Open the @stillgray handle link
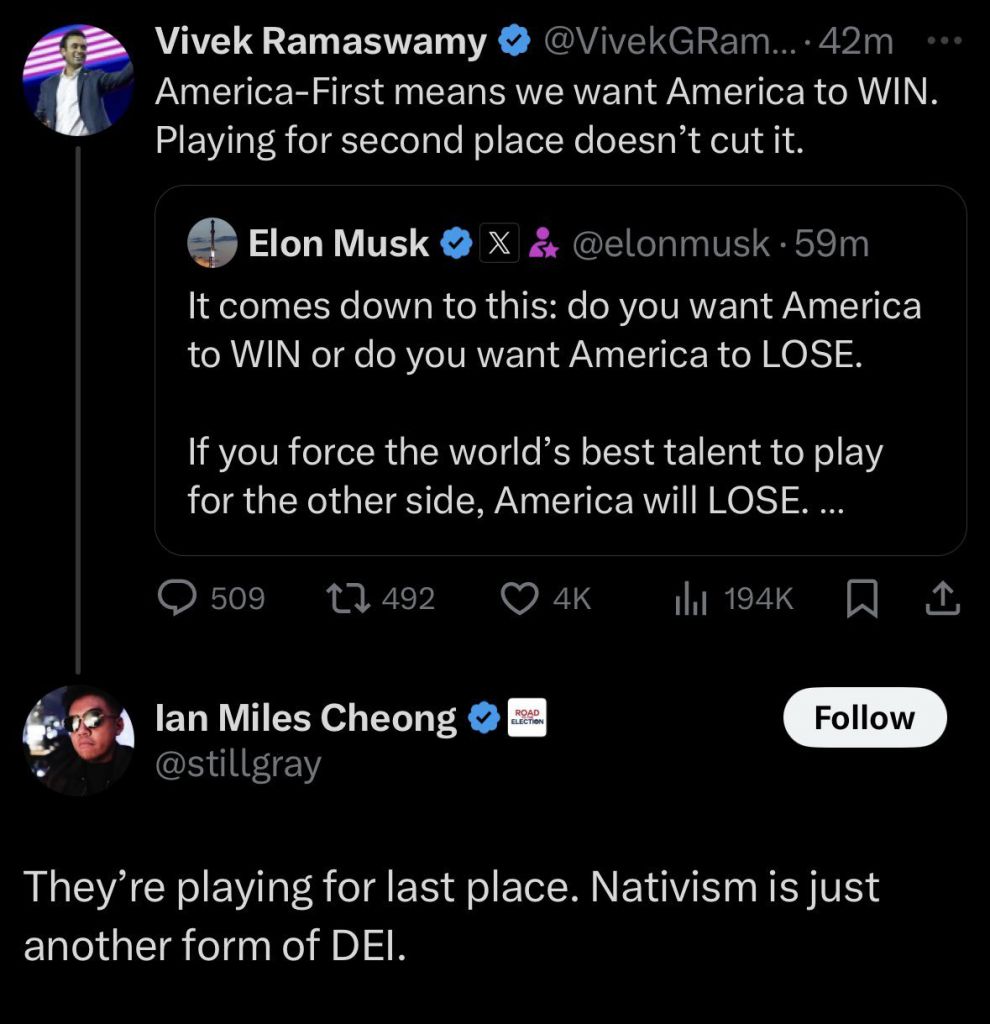This screenshot has height=1024, width=990. (238, 765)
